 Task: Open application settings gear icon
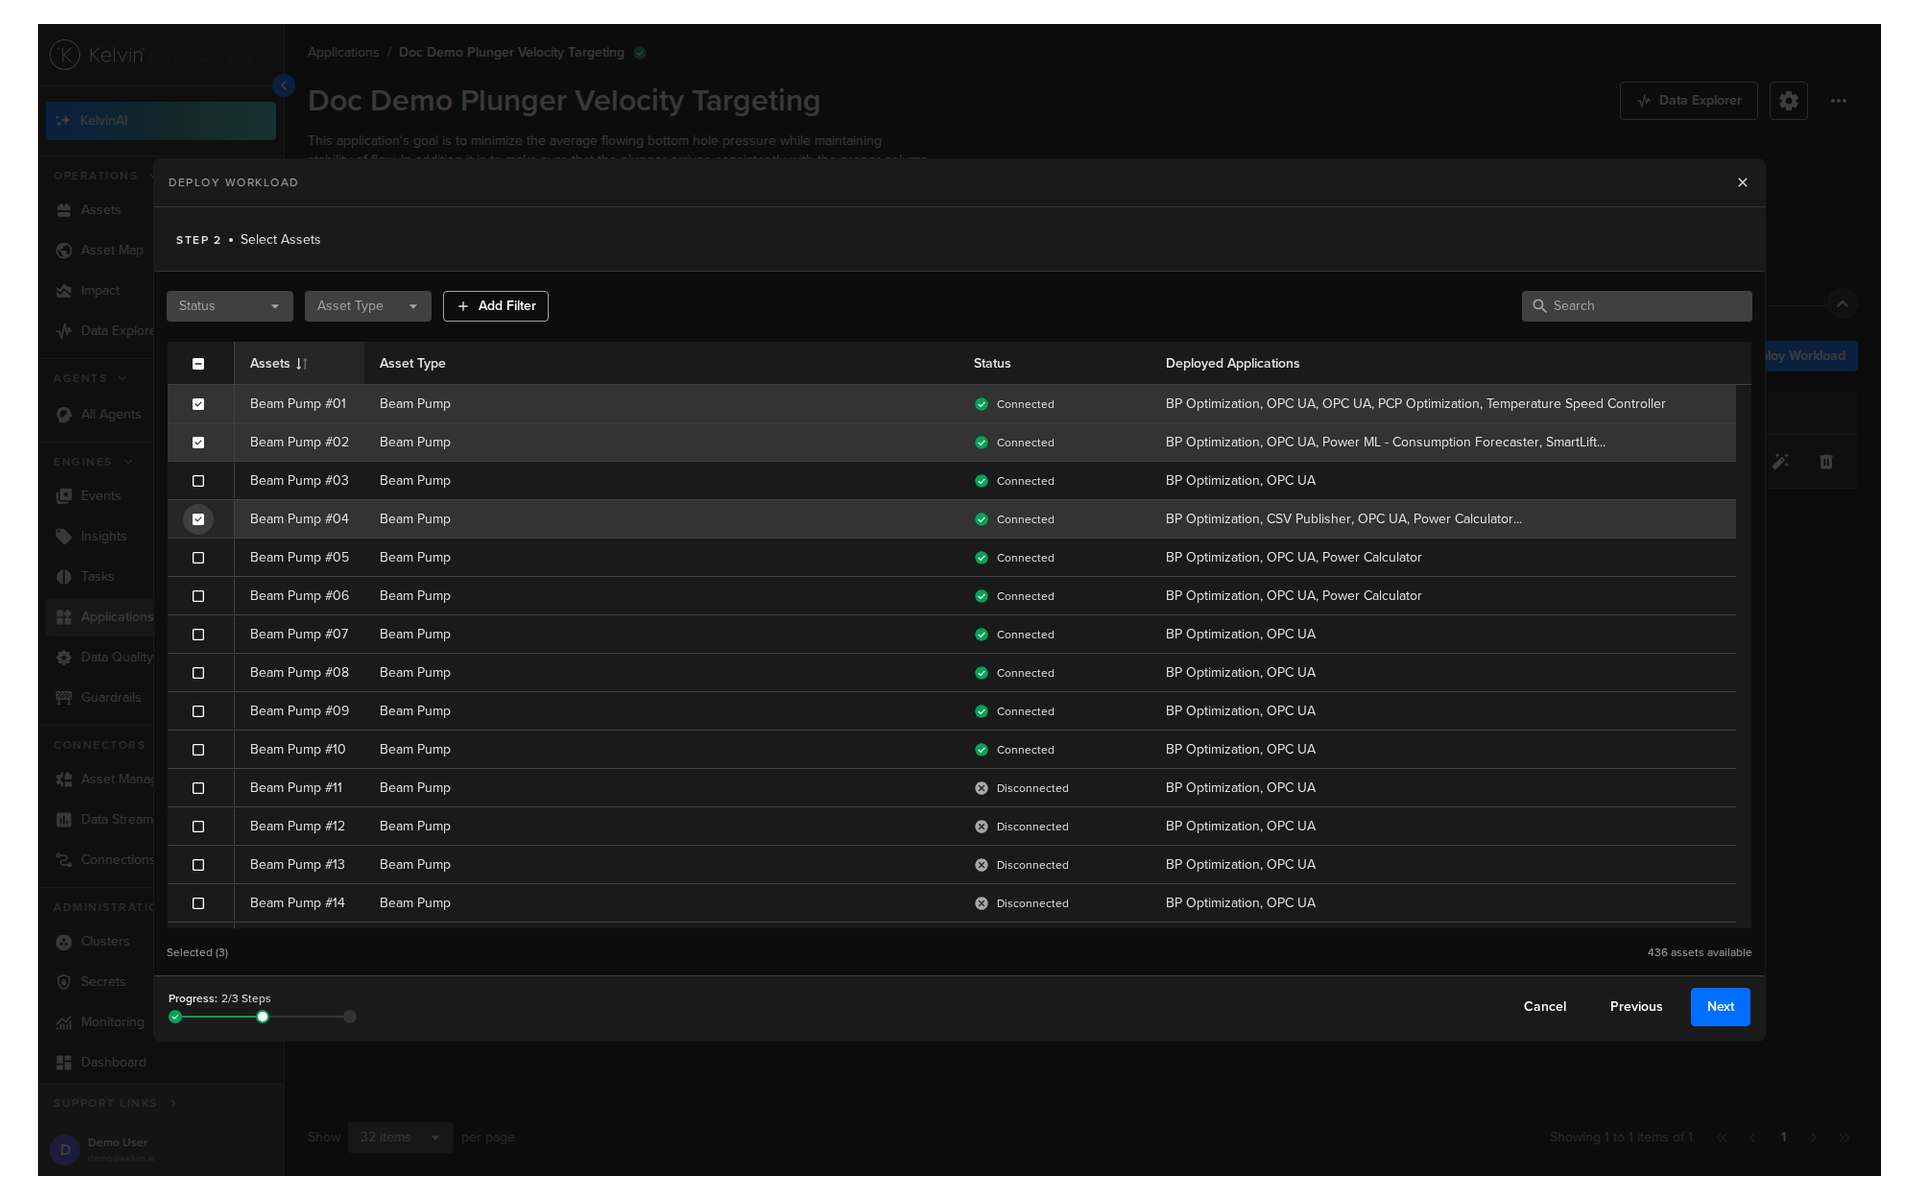pos(1788,101)
